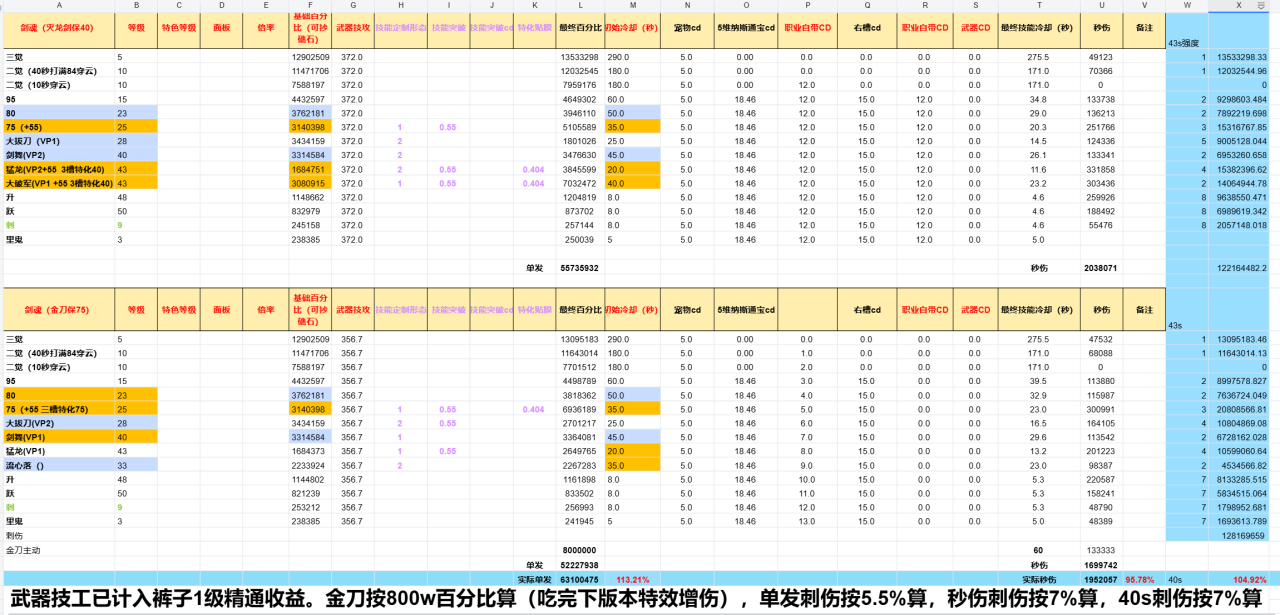Select the 75（+55 三槽特化75）cell

59,409
